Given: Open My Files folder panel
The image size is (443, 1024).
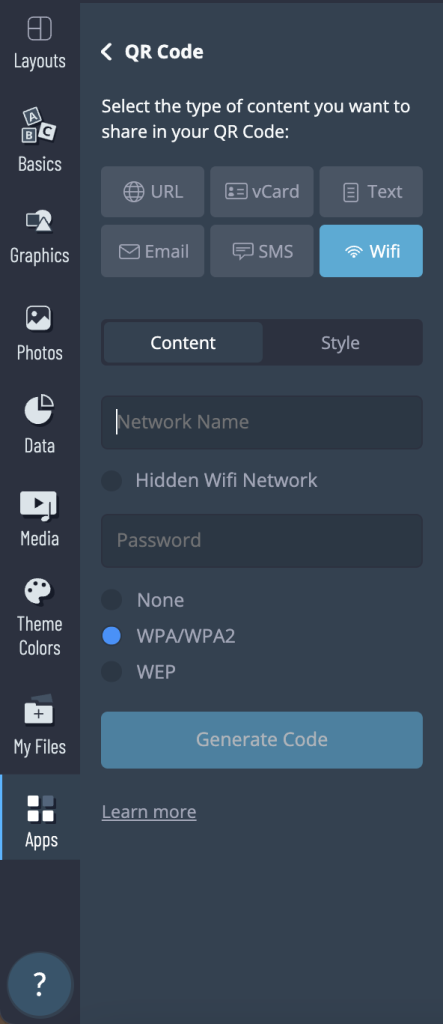Looking at the screenshot, I should coord(40,725).
